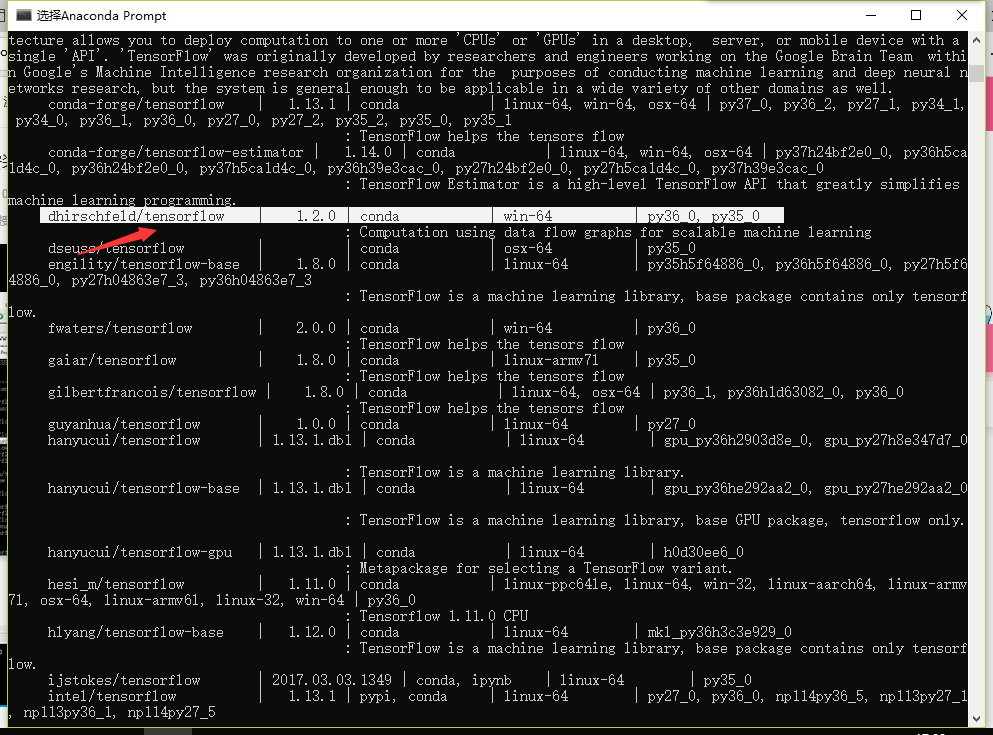Click version 1.2.0 in highlighted row
993x735 pixels.
point(316,216)
